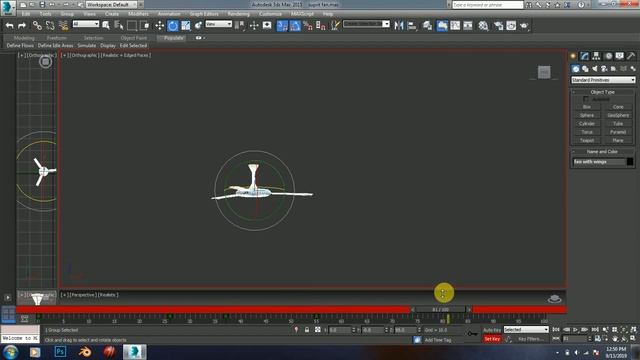Open the Render Setup icon
640x360 pixels.
[498, 26]
